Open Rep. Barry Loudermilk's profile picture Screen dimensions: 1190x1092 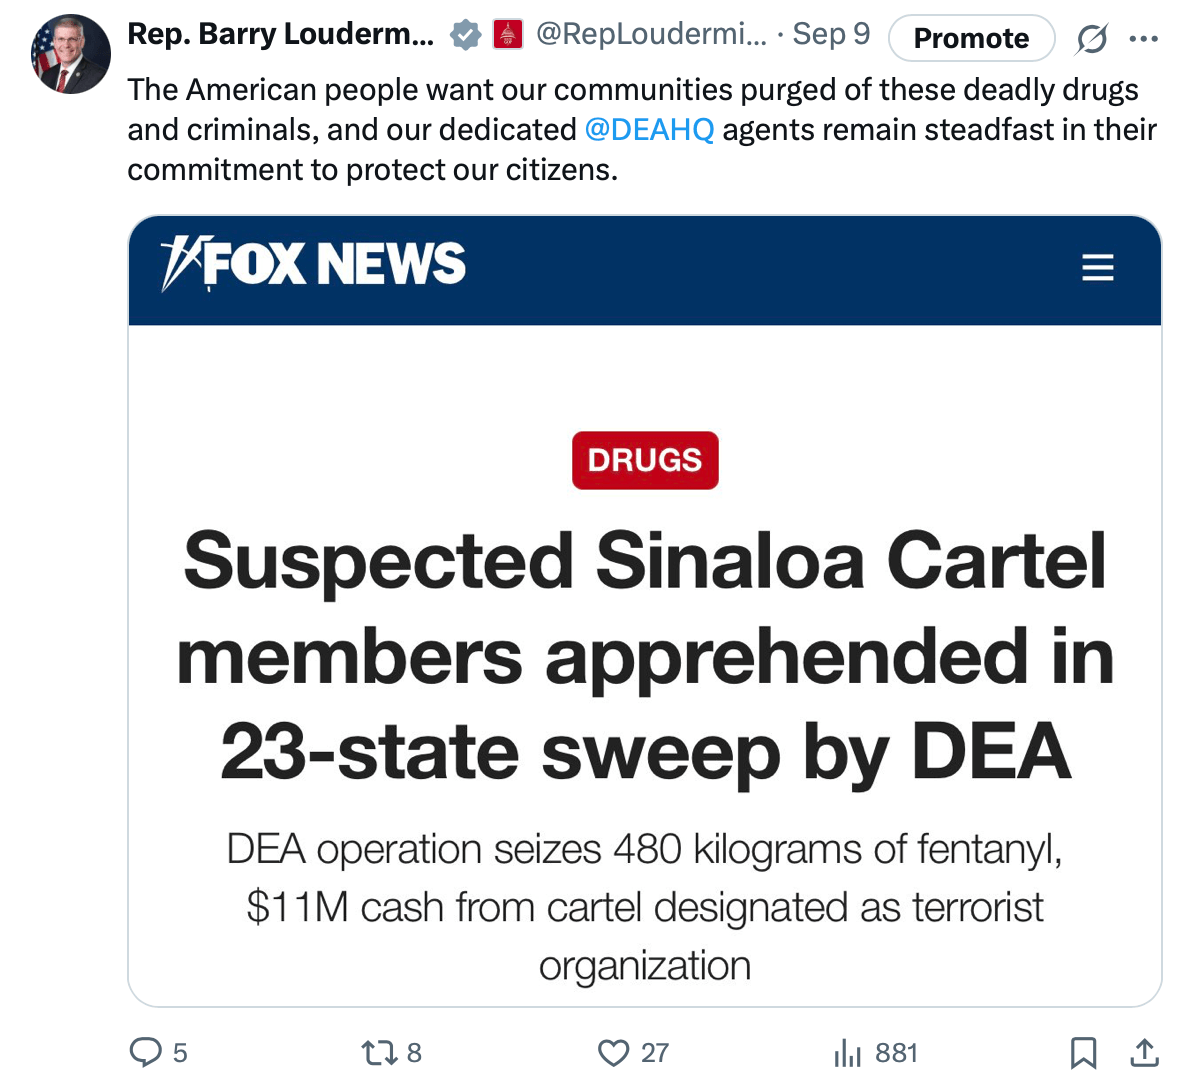pos(71,54)
